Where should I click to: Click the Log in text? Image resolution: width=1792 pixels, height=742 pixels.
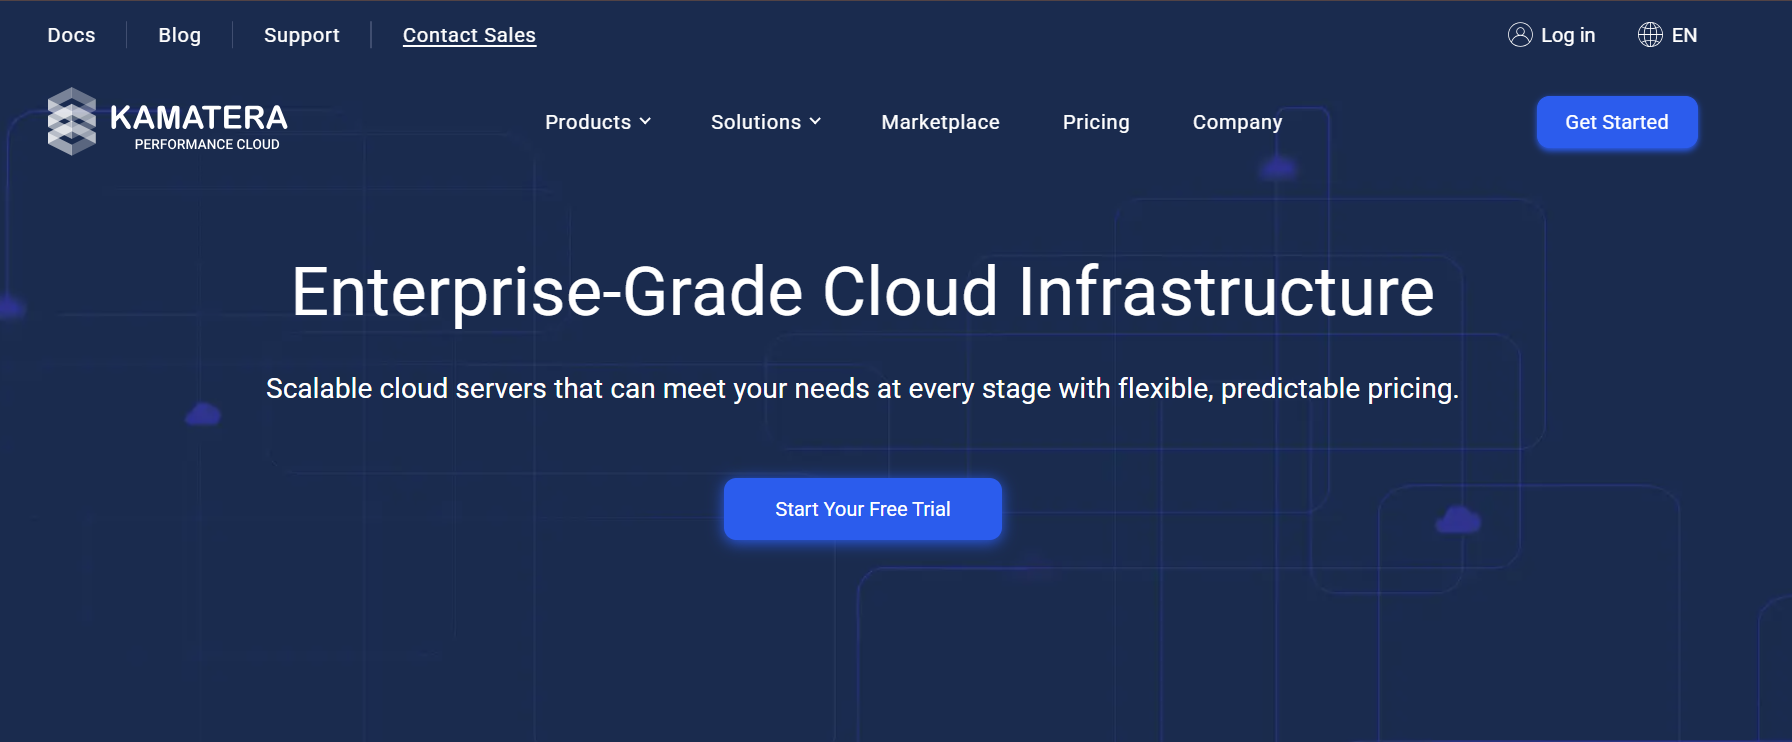[x=1568, y=35]
